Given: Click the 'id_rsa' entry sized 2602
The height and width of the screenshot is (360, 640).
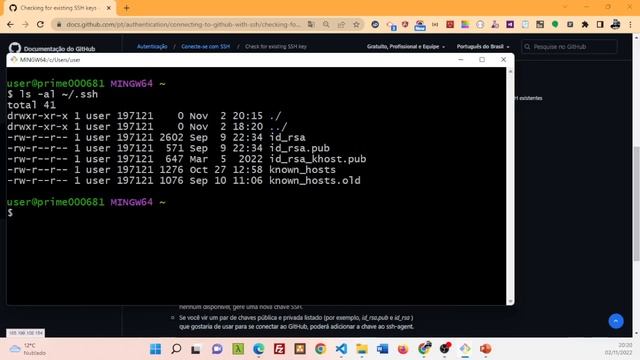Looking at the screenshot, I should point(287,138).
